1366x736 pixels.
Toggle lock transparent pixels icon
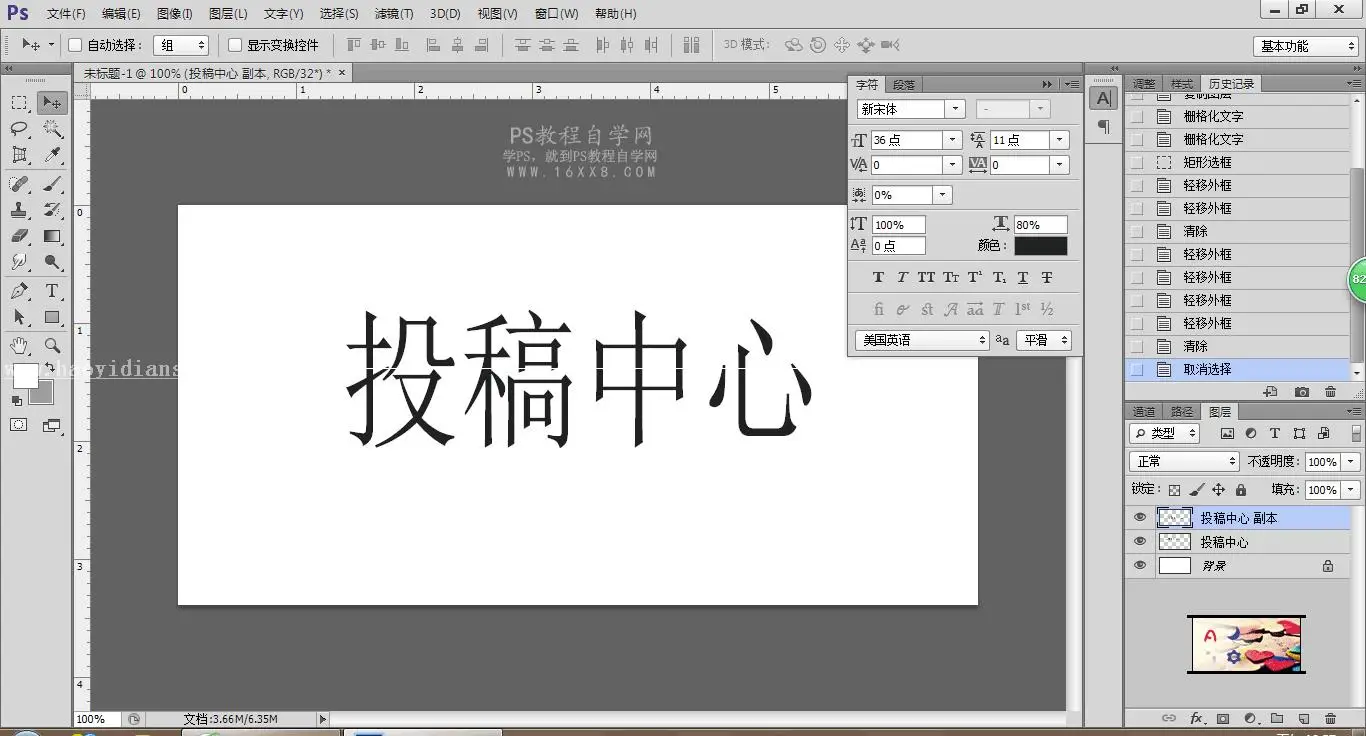1174,490
